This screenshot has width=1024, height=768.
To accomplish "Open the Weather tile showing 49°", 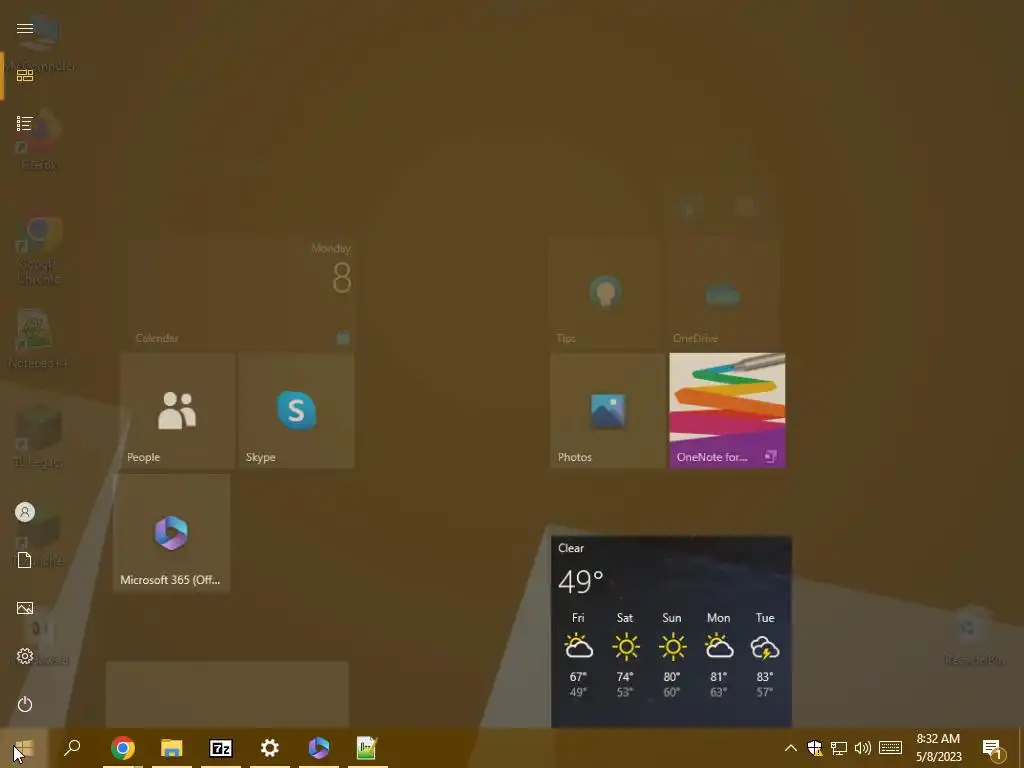I will 671,632.
